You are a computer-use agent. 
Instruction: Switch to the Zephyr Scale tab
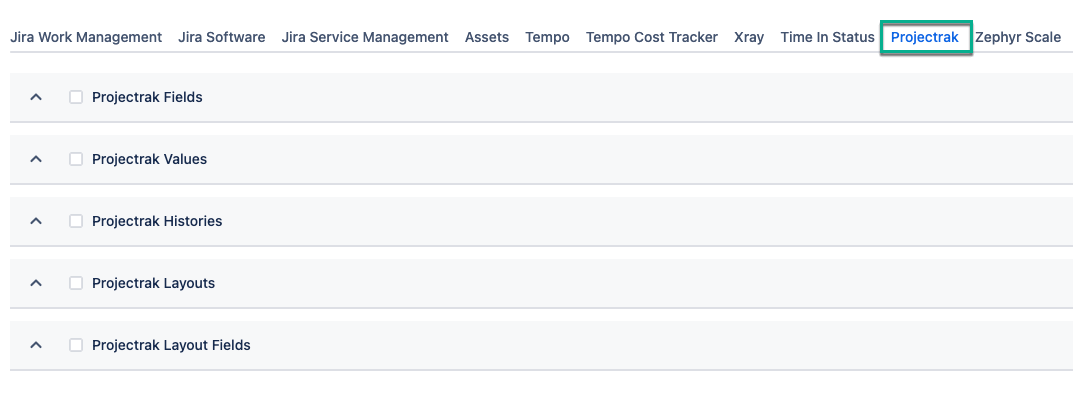(1018, 38)
